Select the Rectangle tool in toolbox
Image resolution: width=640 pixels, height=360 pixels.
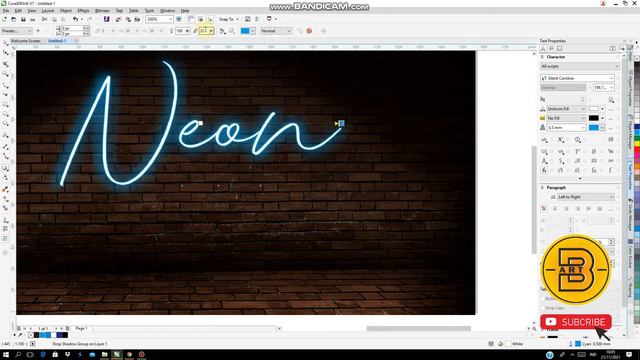(x=5, y=105)
